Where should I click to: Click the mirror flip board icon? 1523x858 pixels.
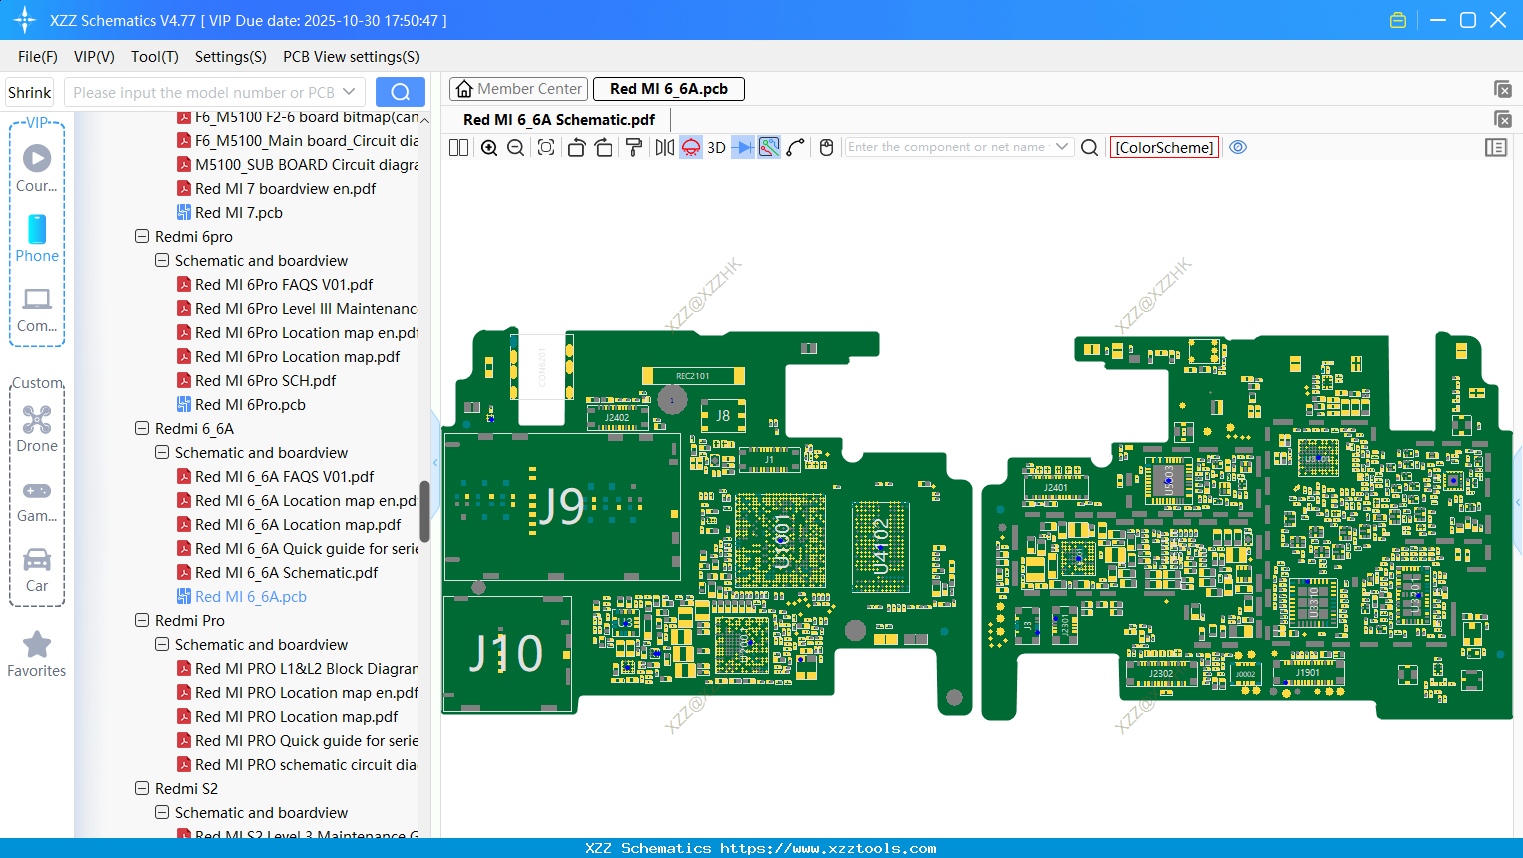click(664, 148)
